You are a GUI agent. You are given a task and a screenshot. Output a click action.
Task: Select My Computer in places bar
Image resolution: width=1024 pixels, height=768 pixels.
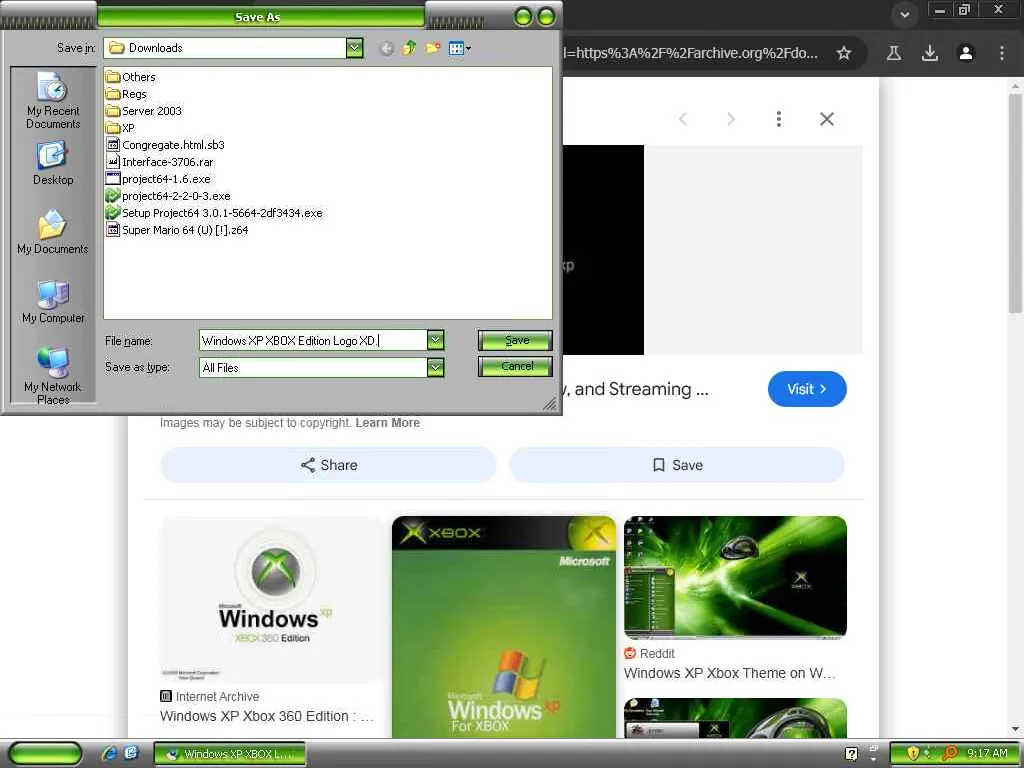coord(53,302)
